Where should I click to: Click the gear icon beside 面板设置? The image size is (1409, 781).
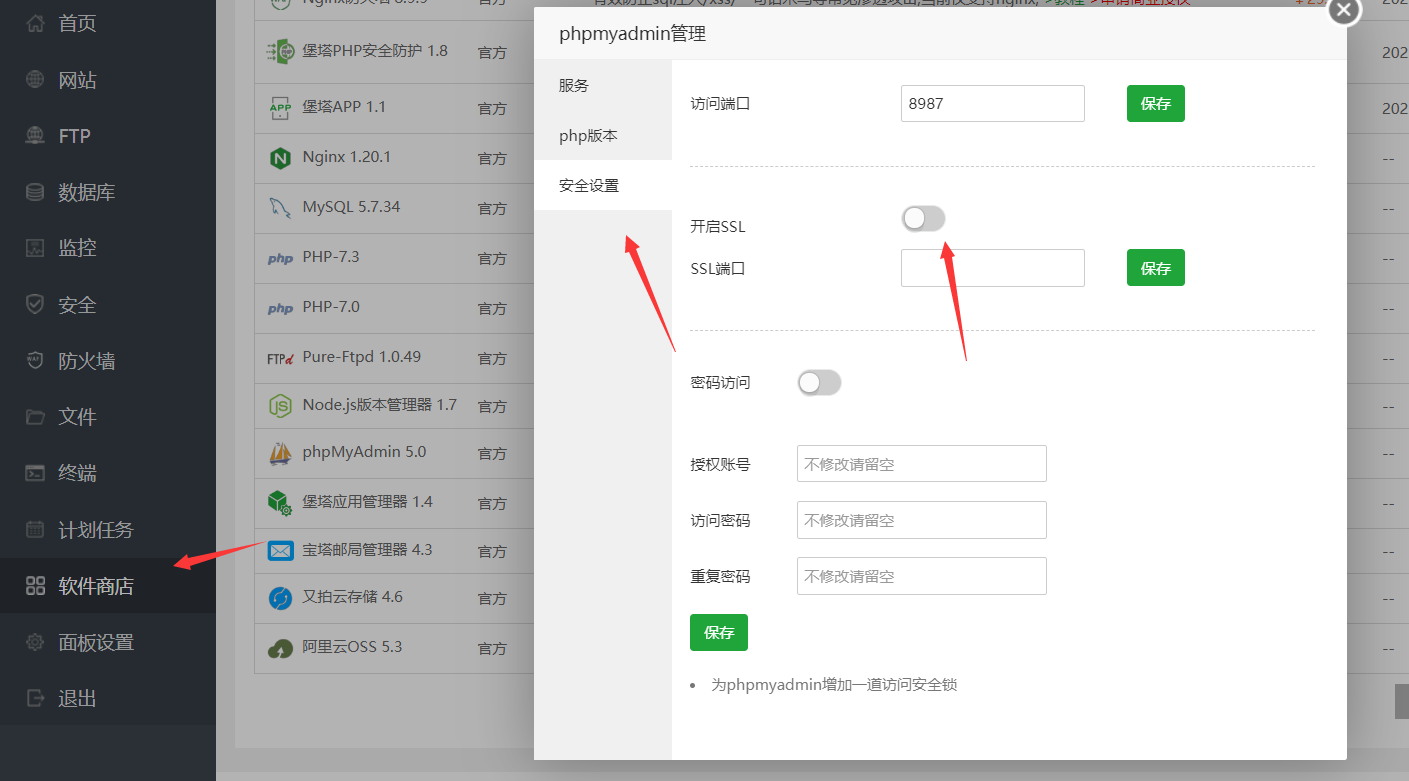(x=35, y=642)
